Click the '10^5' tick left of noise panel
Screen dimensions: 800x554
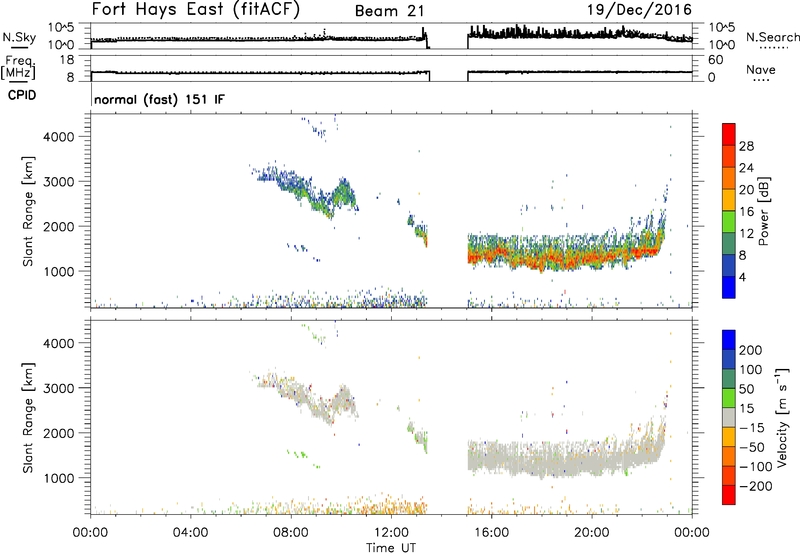coord(61,28)
